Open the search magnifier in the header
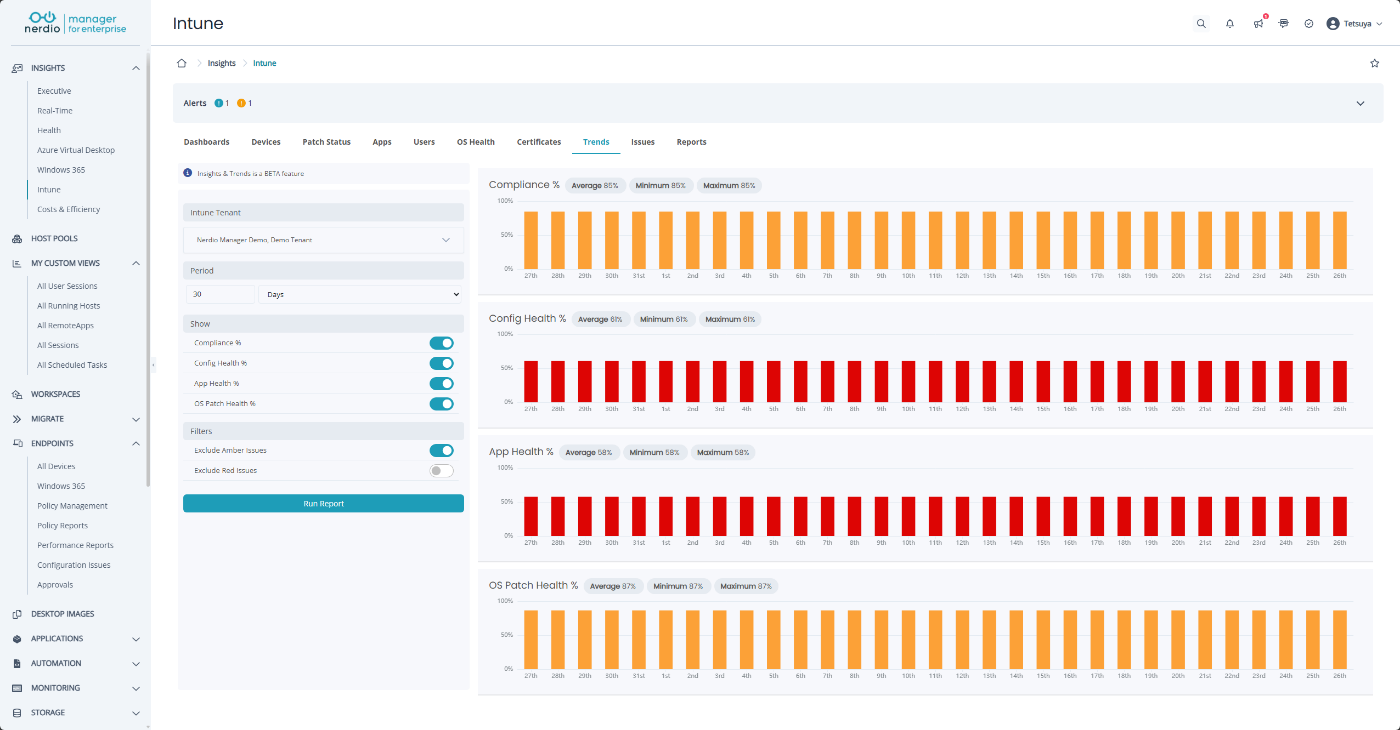Image resolution: width=1400 pixels, height=730 pixels. [x=1201, y=24]
